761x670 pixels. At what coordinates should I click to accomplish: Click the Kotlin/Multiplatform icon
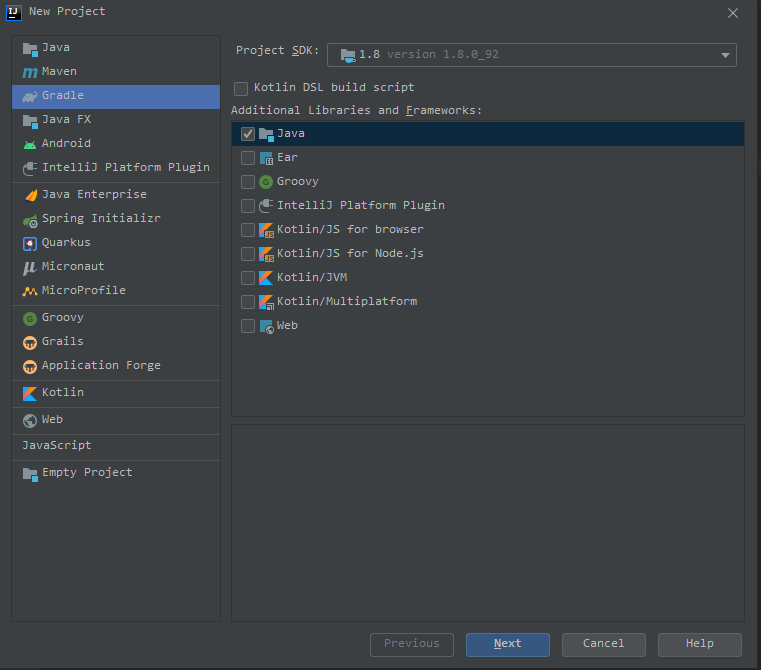(x=266, y=302)
